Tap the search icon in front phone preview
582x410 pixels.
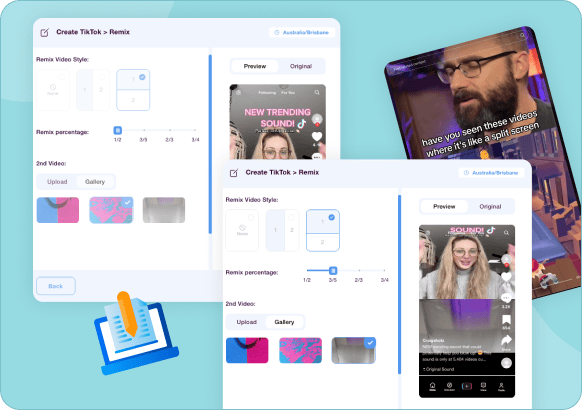[506, 233]
